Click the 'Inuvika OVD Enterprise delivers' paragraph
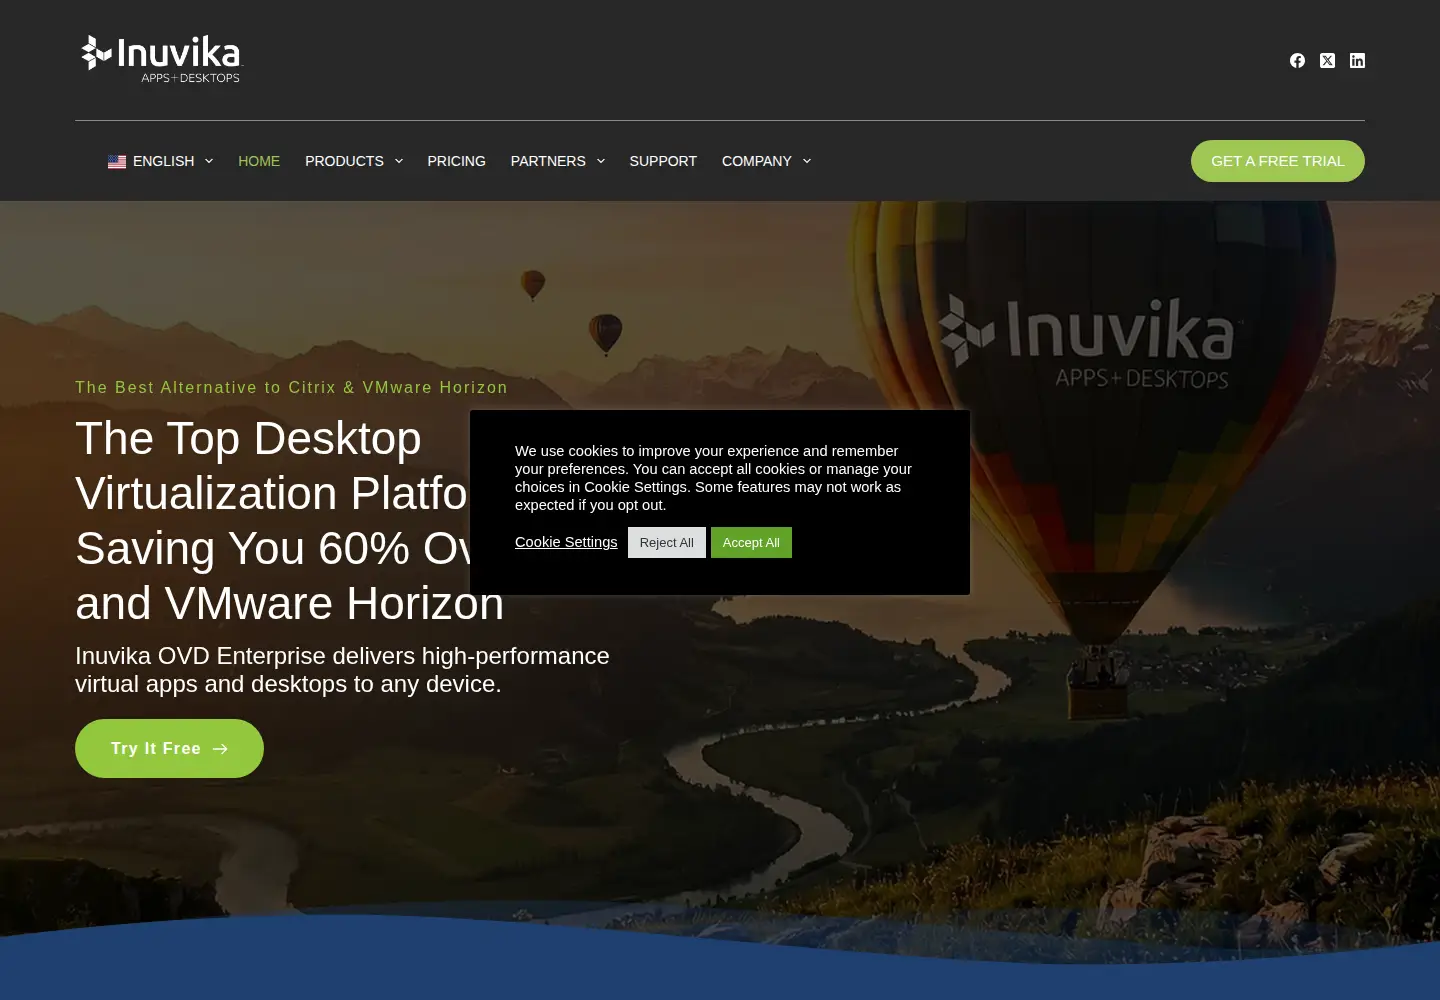Viewport: 1440px width, 1000px height. (342, 670)
